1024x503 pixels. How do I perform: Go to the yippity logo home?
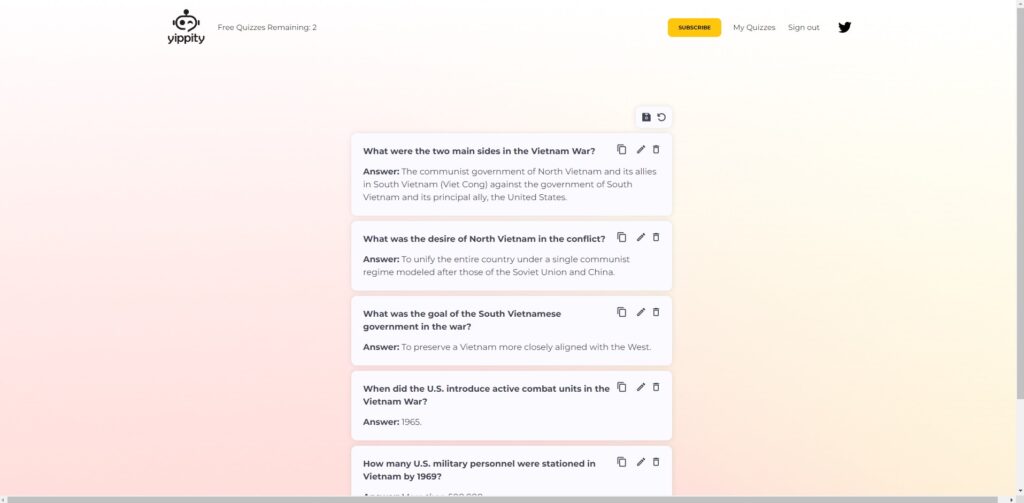click(x=186, y=27)
